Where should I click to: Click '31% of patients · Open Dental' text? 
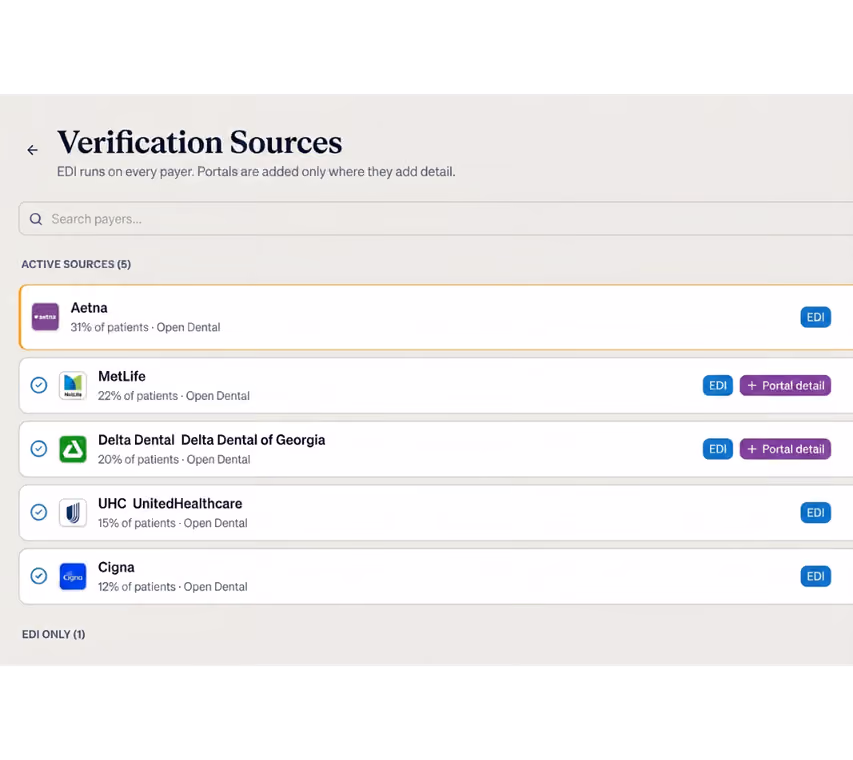point(145,328)
